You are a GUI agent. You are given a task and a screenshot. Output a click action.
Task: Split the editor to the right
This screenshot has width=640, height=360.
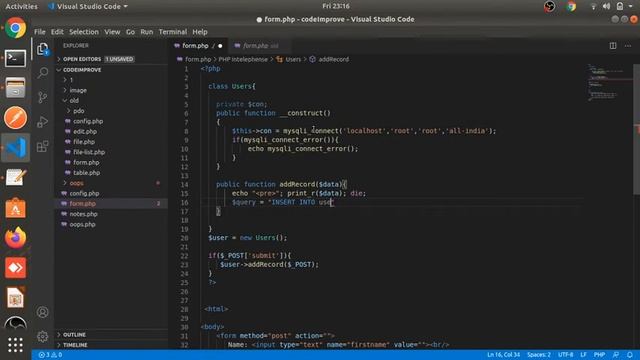coord(613,46)
